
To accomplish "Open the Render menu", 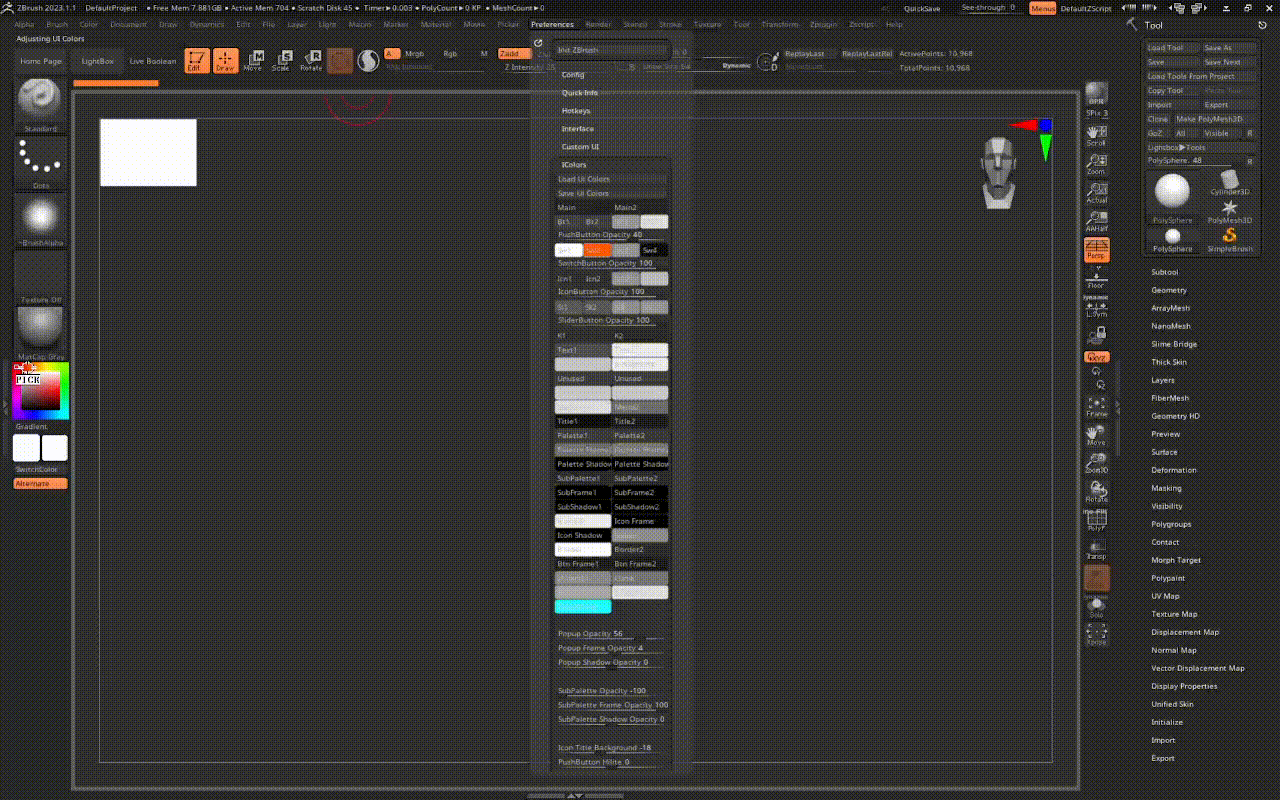I will click(x=598, y=24).
